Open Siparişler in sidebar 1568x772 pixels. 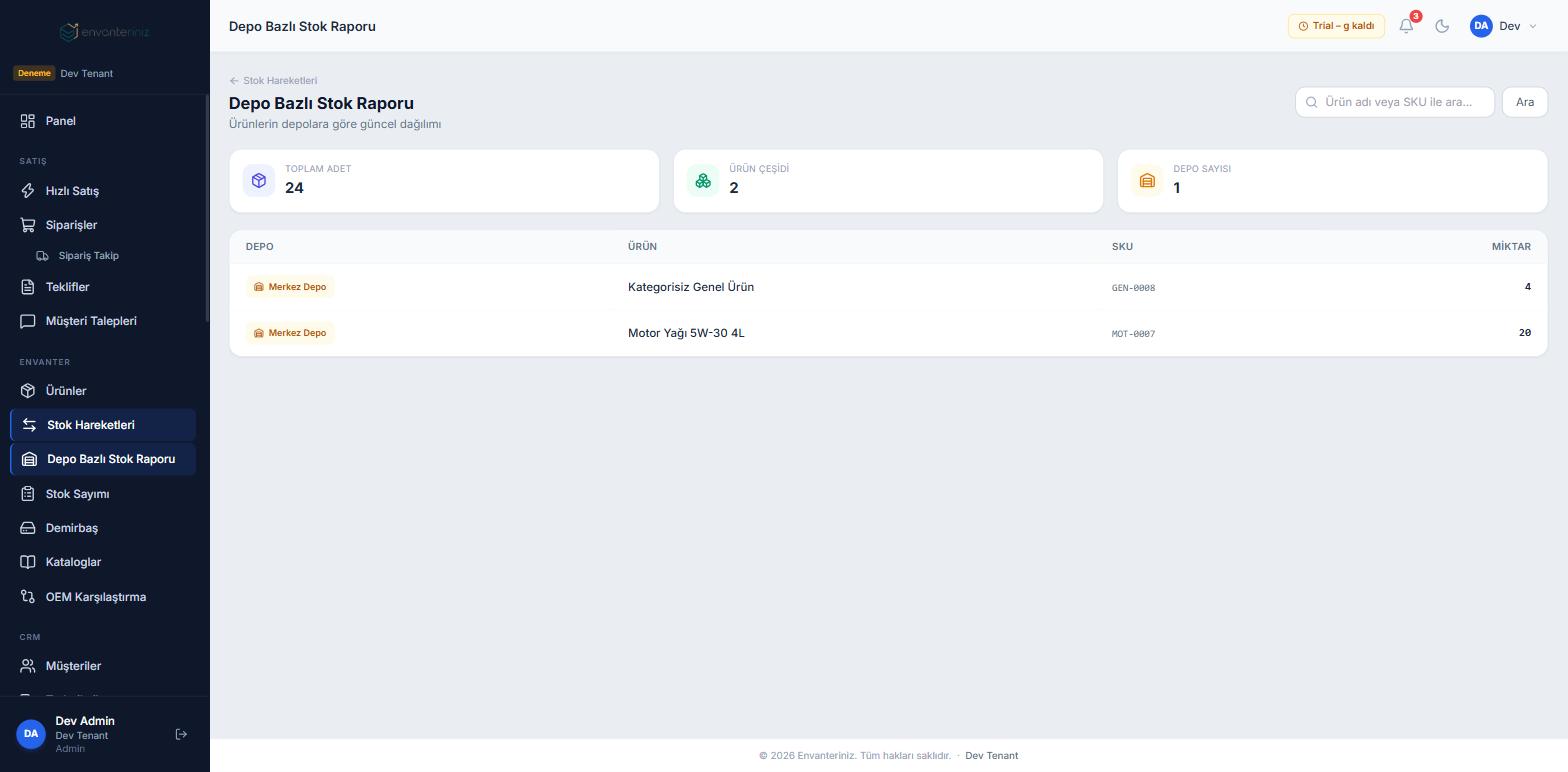104,225
